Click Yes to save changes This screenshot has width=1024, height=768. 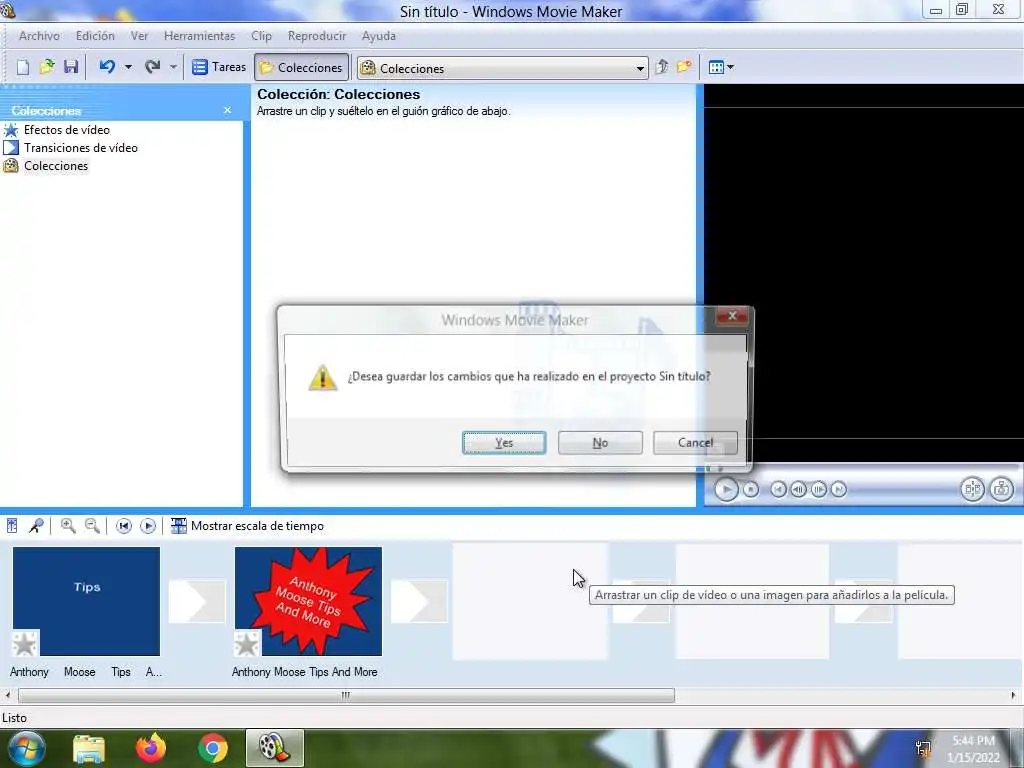504,443
